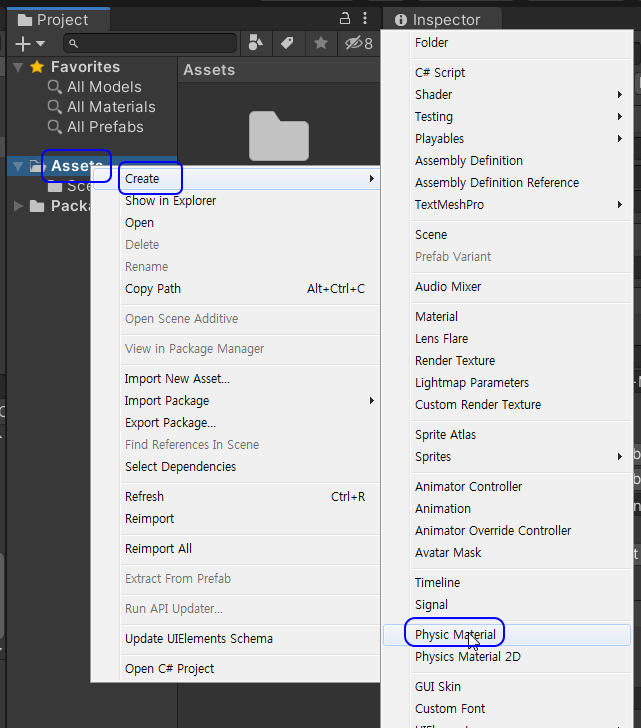Expand the Sprites submenu arrow
The height and width of the screenshot is (728, 641).
(620, 456)
